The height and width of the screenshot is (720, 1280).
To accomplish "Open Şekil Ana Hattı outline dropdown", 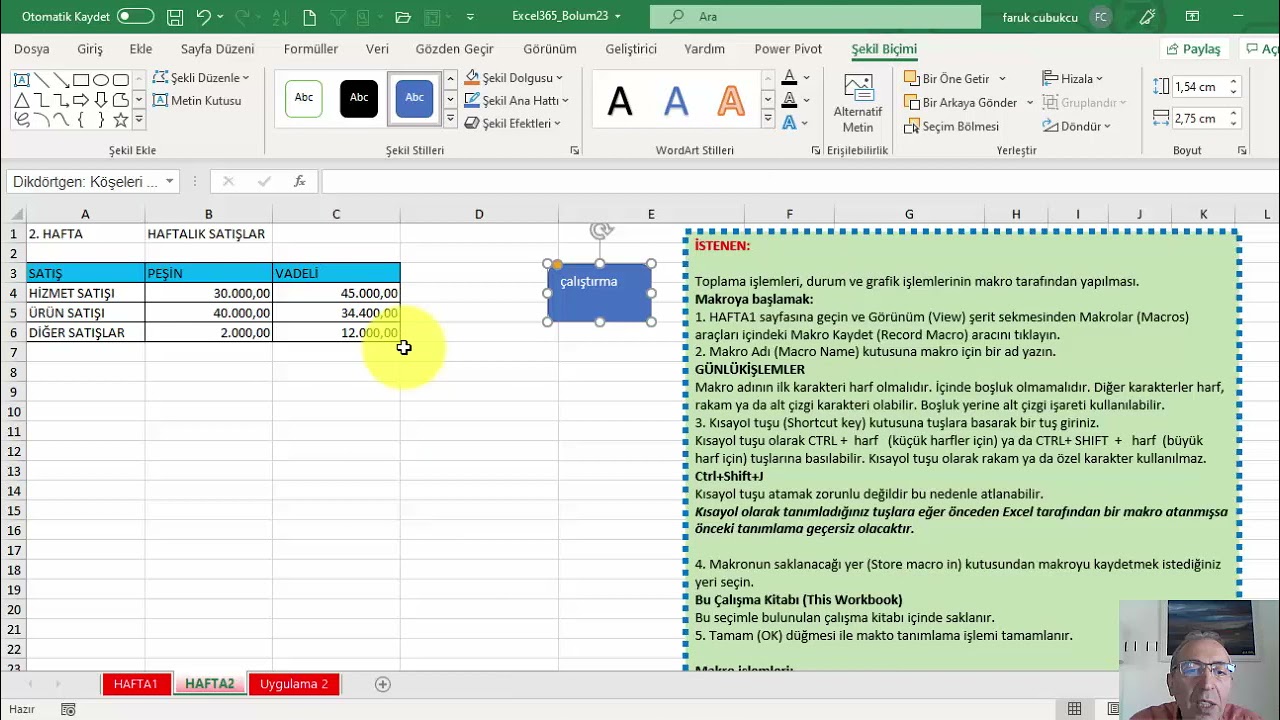I will [516, 100].
